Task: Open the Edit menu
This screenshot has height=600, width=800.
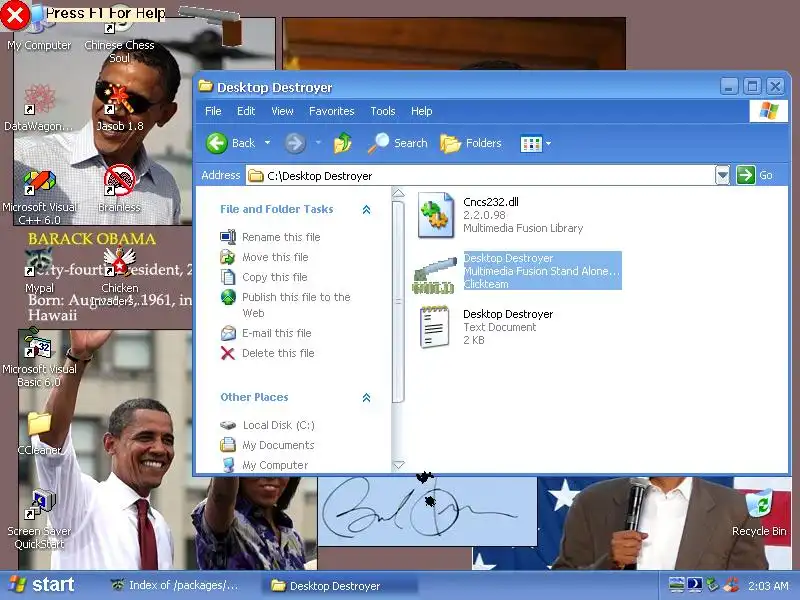Action: coord(246,111)
